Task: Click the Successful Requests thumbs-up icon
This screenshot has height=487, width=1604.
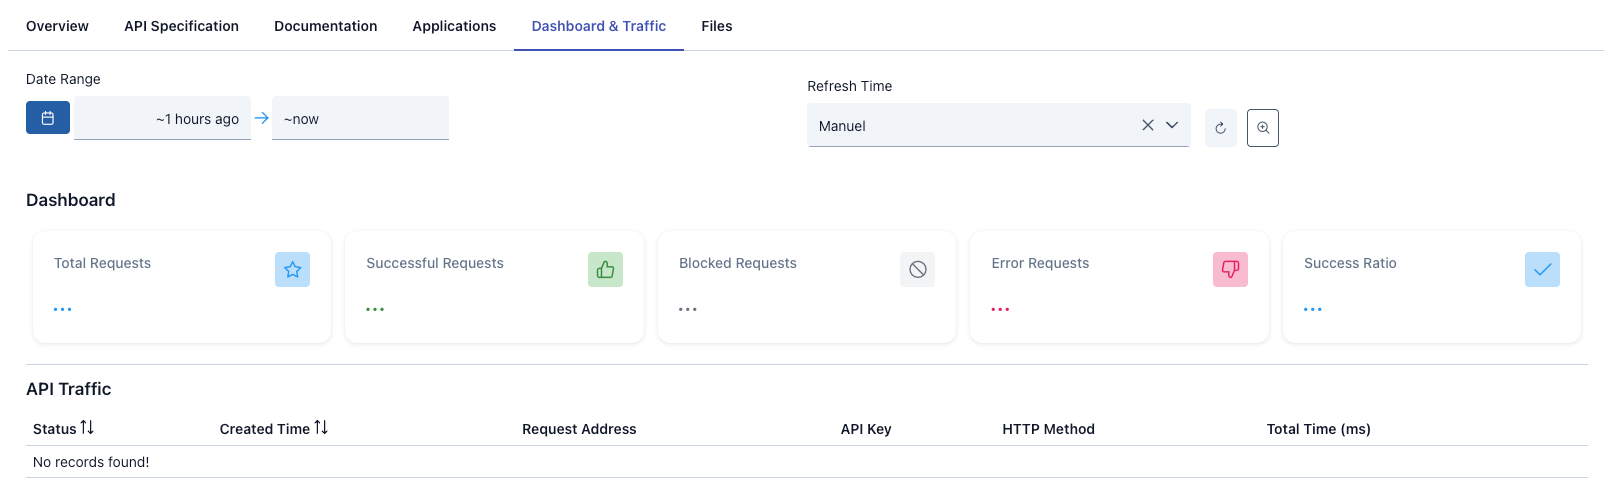Action: coord(605,269)
